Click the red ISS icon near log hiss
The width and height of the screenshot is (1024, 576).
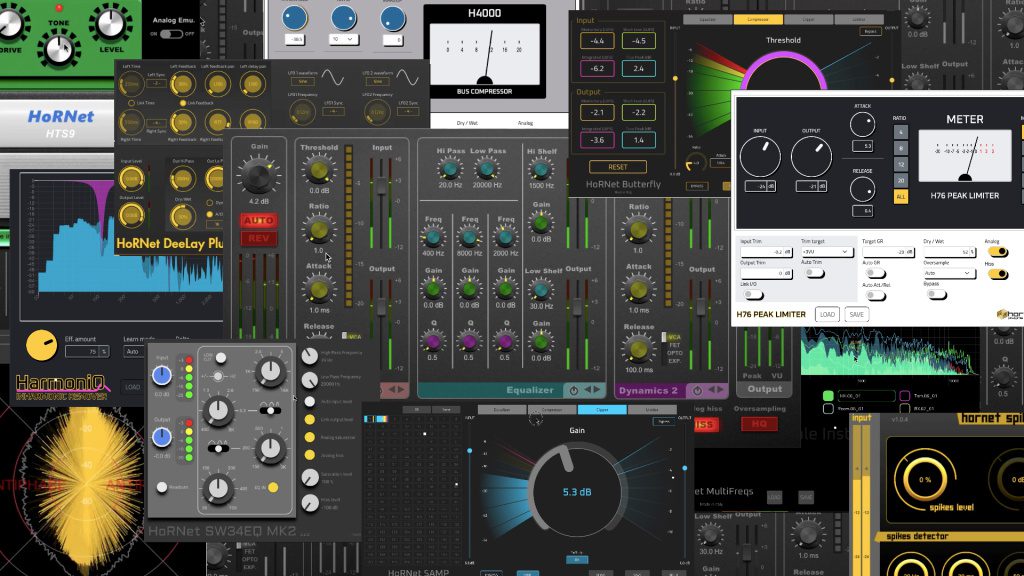(705, 424)
